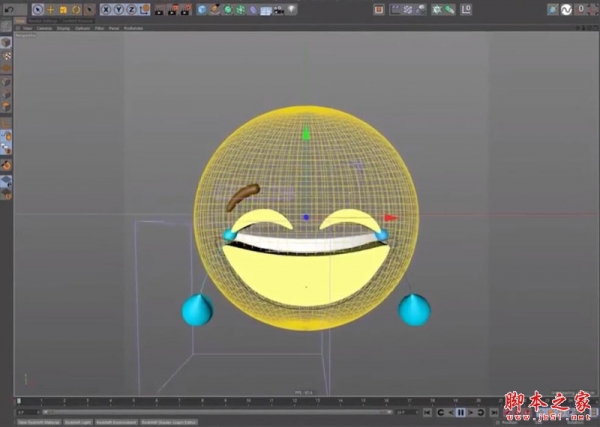Click the Redshift Light button
Image resolution: width=600 pixels, height=427 pixels.
[x=78, y=422]
